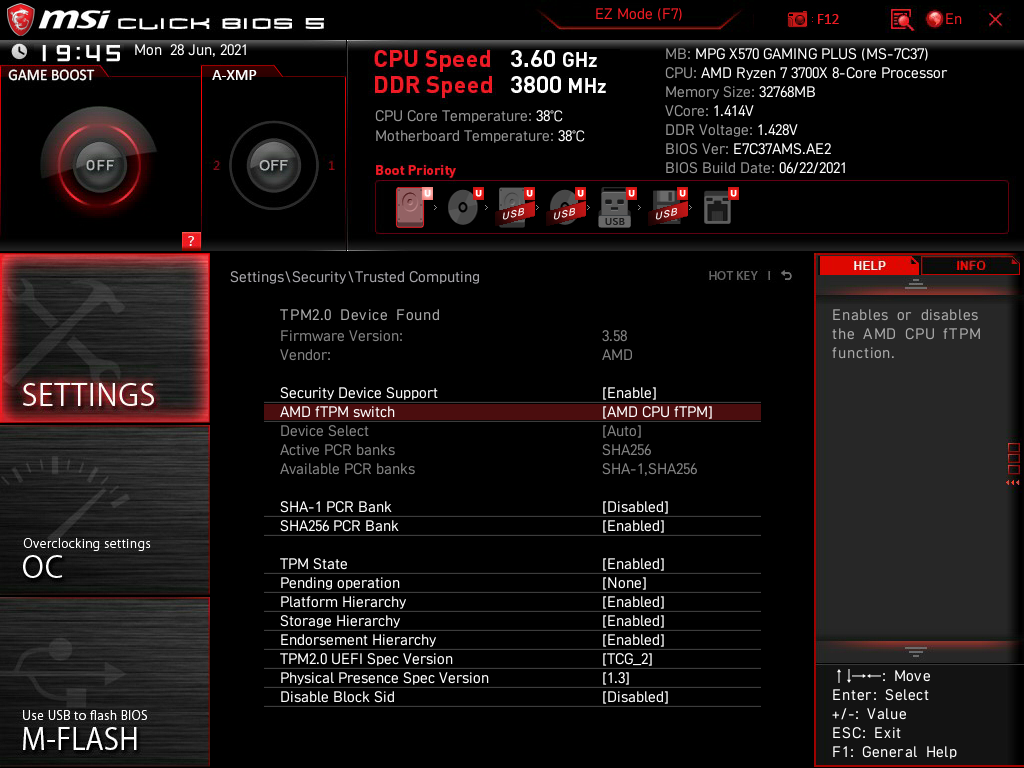
Task: Click the Settings\Security\Trusted Computing breadcrumb
Action: (355, 277)
